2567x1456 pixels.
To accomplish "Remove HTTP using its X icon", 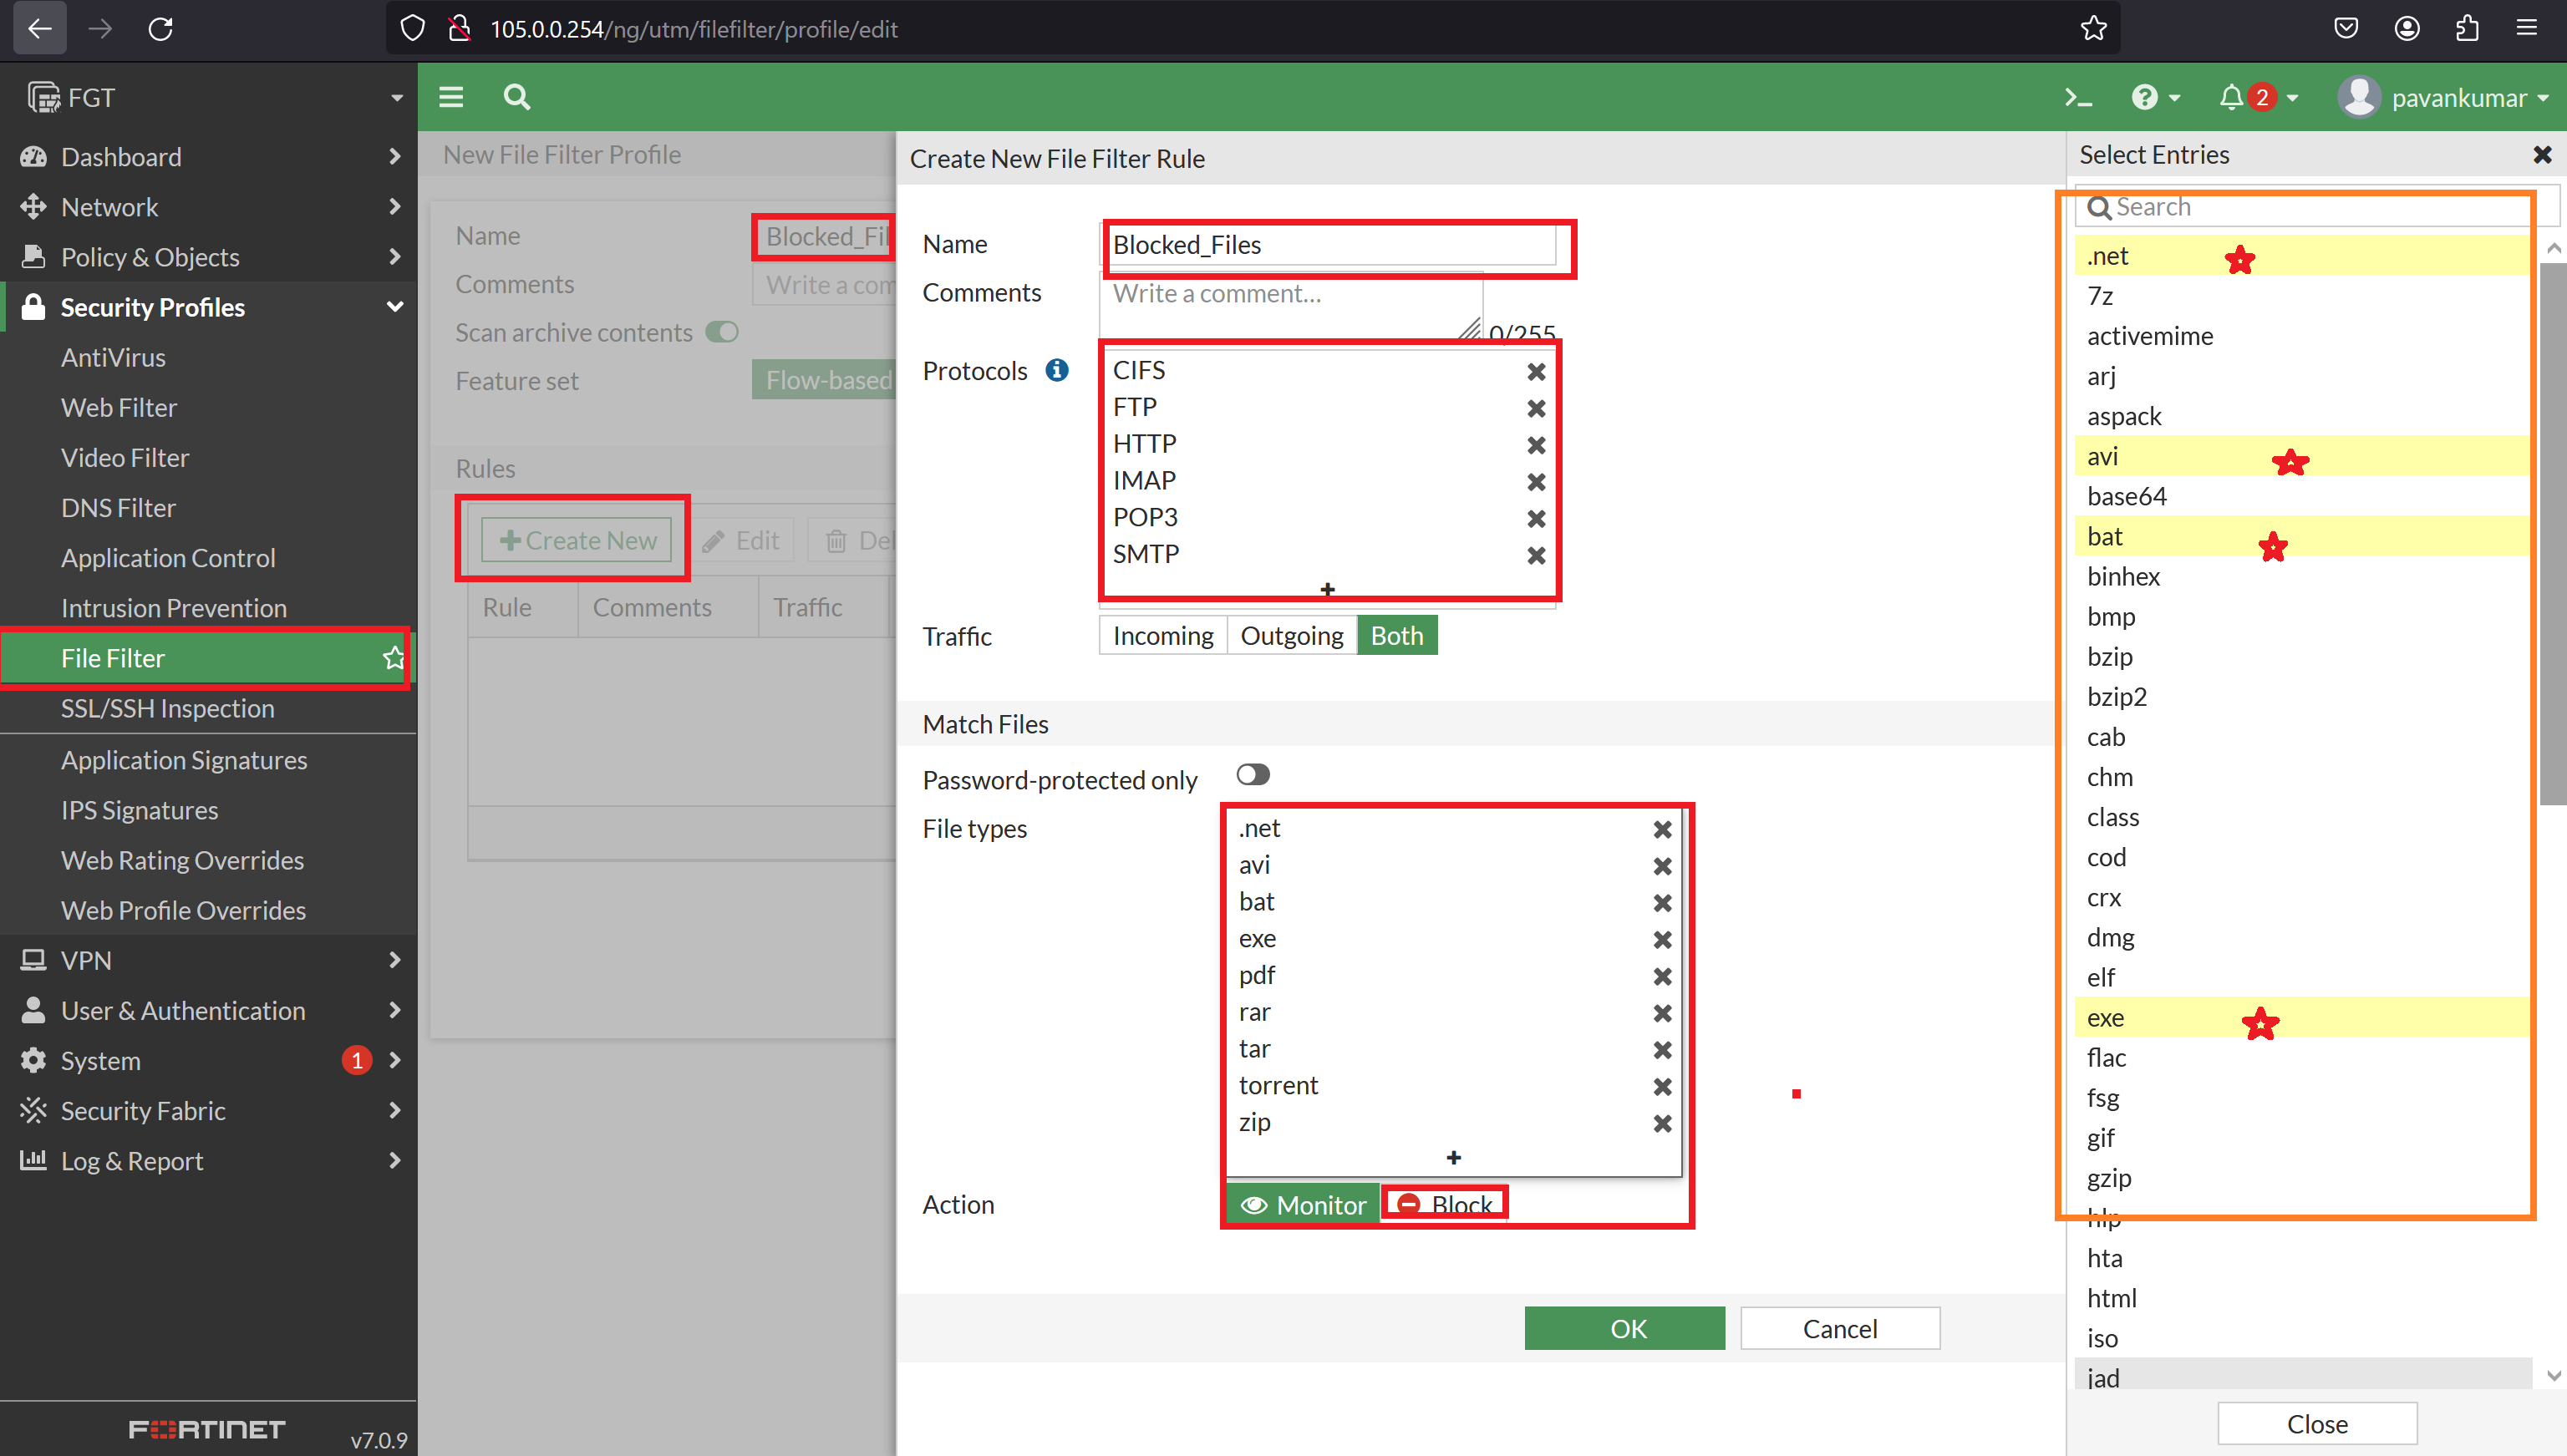I will [x=1536, y=445].
